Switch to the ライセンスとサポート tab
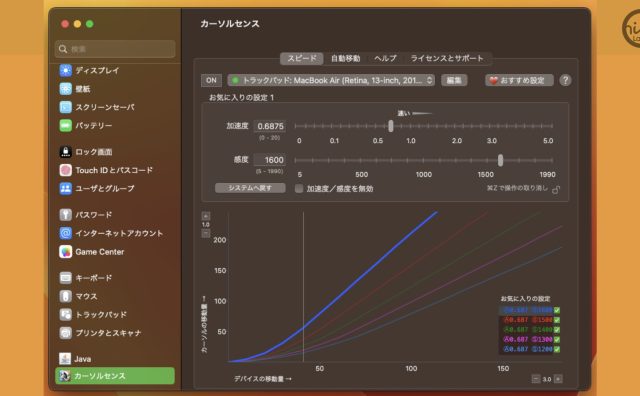 [x=447, y=58]
